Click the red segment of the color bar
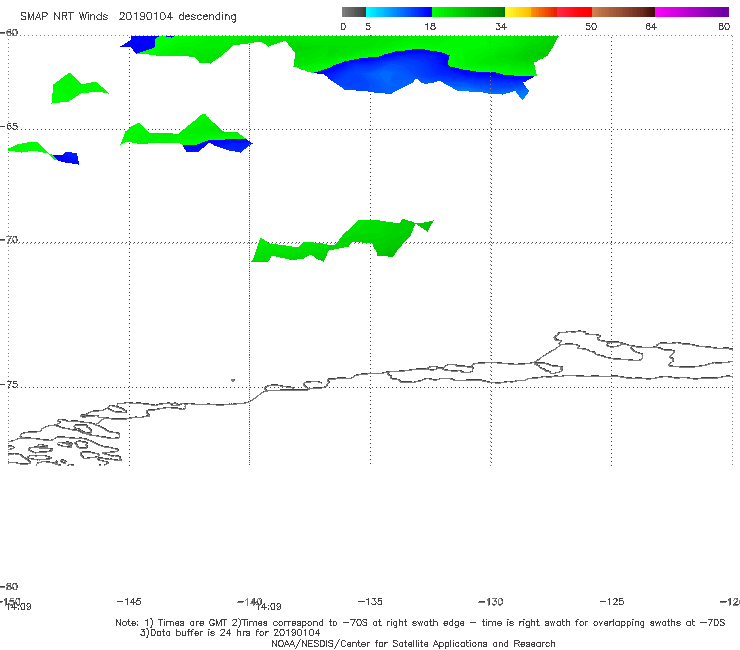The height and width of the screenshot is (650, 740). [x=574, y=12]
